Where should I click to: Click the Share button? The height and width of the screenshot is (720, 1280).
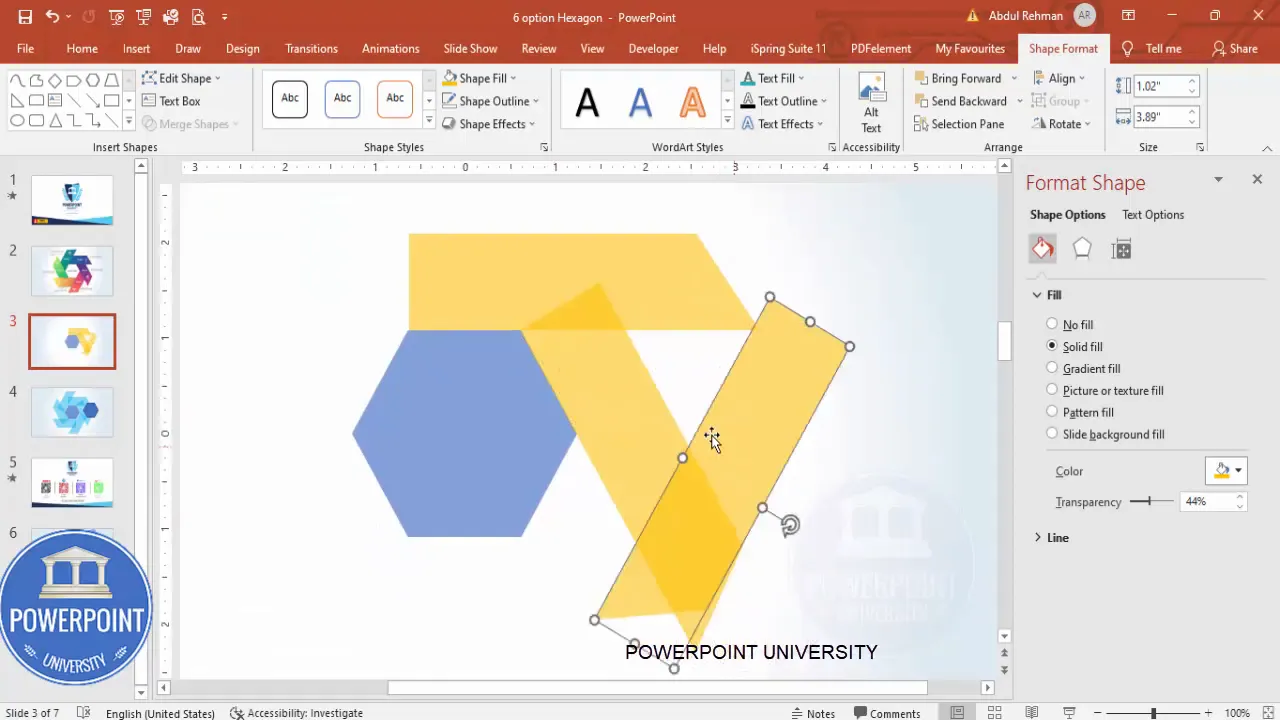(x=1235, y=48)
